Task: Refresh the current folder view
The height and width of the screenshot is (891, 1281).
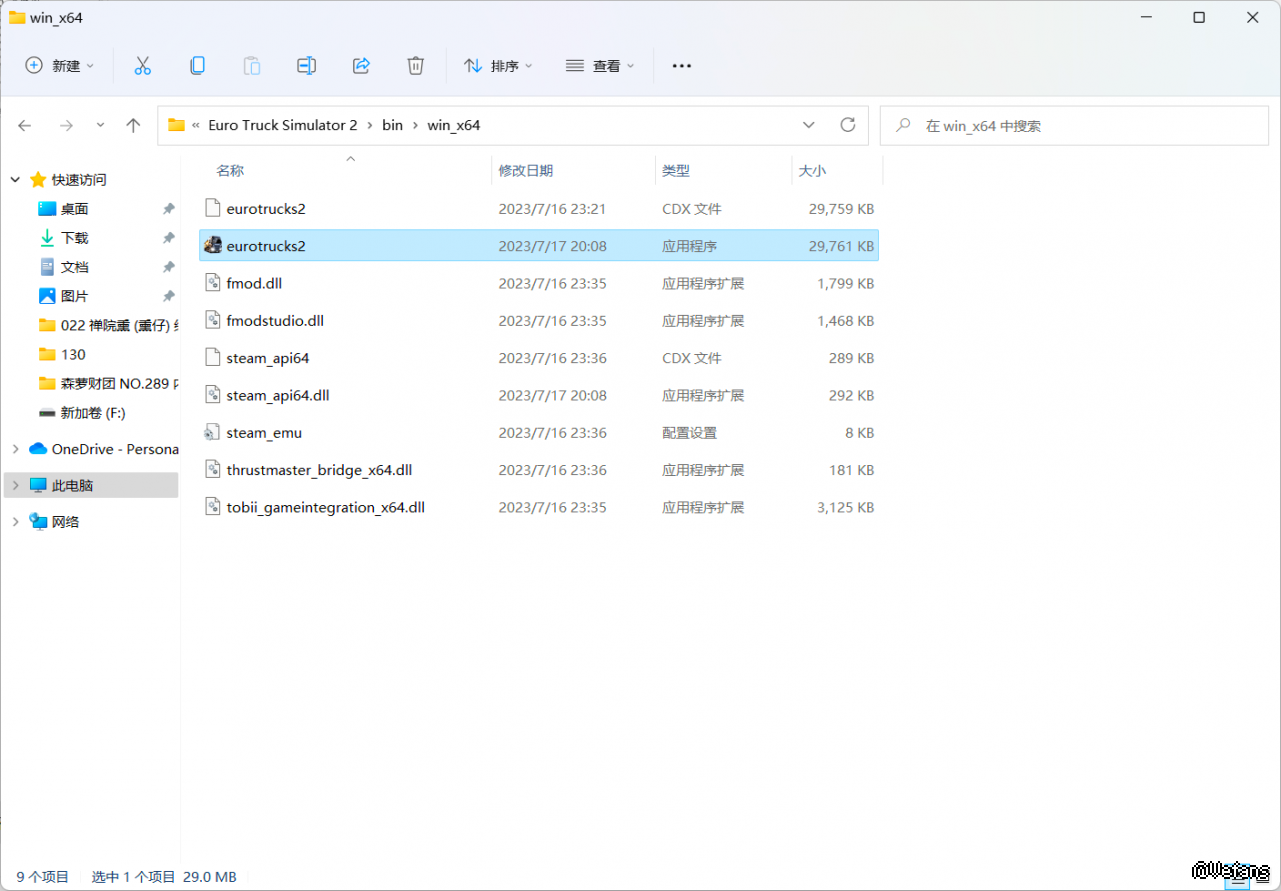Action: click(x=848, y=125)
